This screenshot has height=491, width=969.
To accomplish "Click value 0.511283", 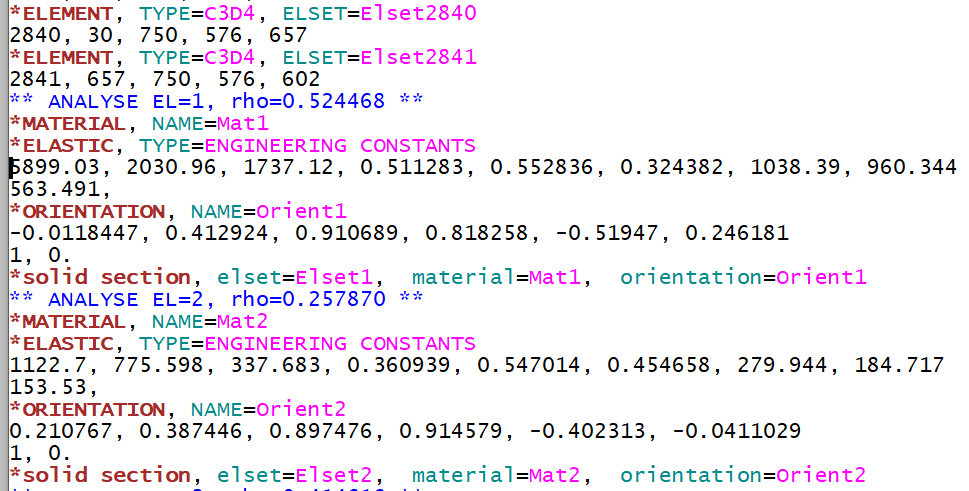I will click(411, 167).
